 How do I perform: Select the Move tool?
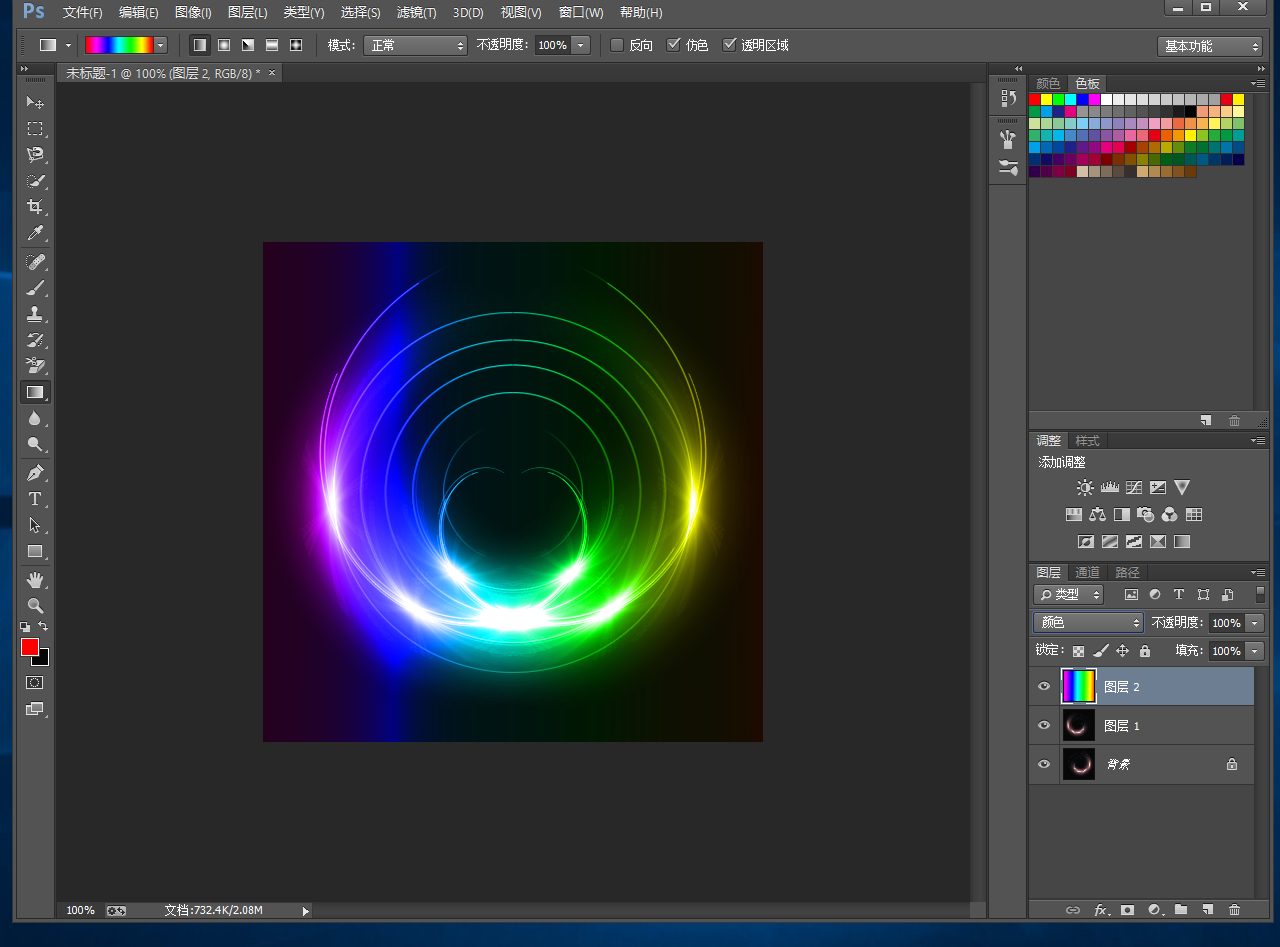pos(35,103)
